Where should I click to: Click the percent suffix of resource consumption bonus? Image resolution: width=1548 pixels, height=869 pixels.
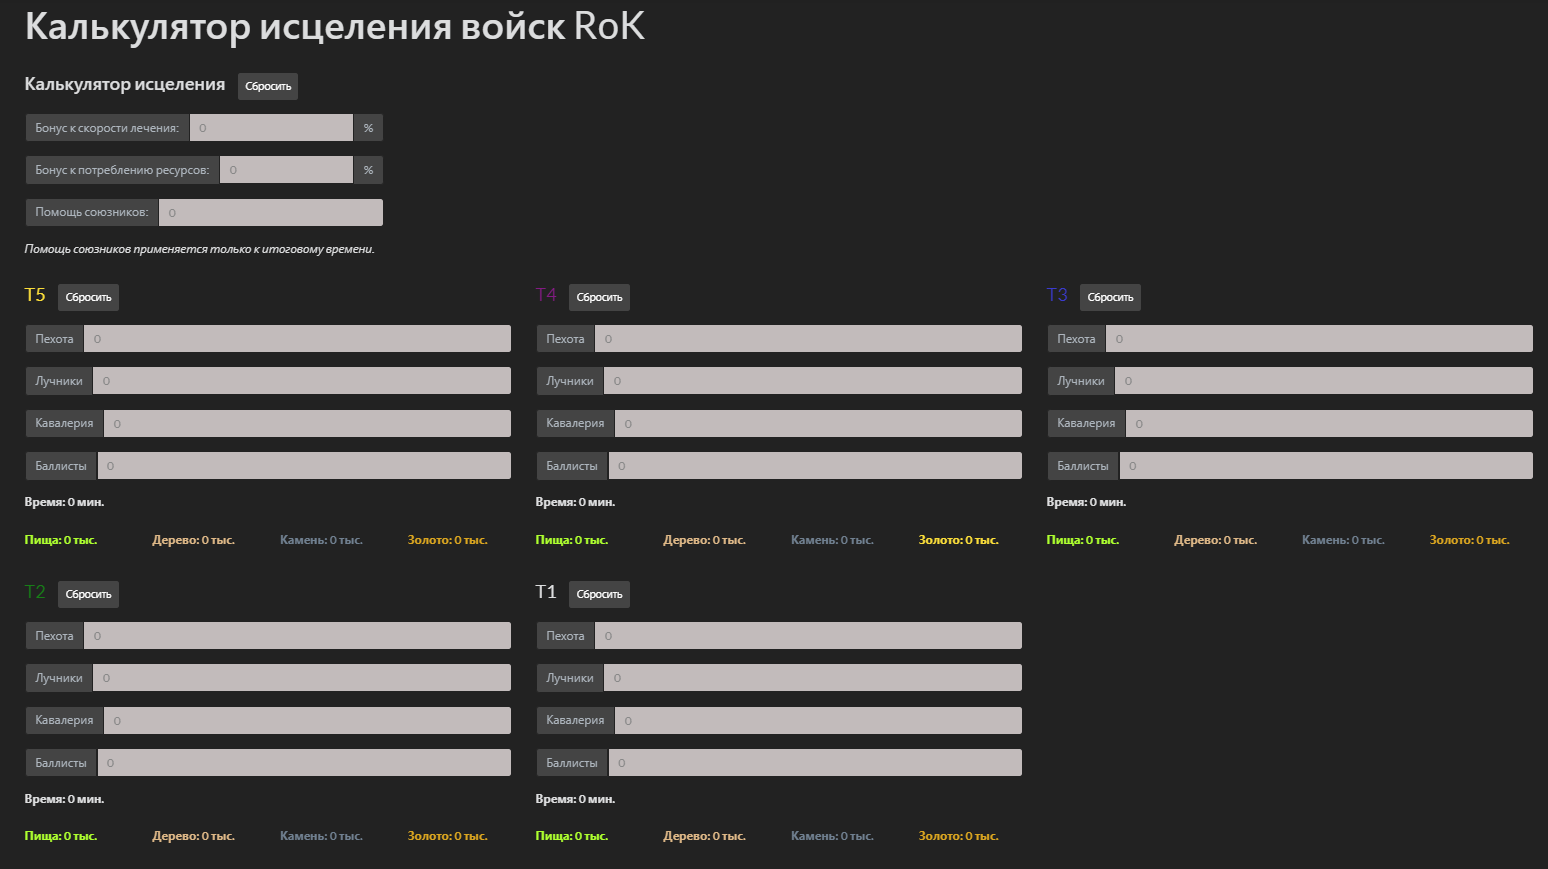tap(368, 170)
